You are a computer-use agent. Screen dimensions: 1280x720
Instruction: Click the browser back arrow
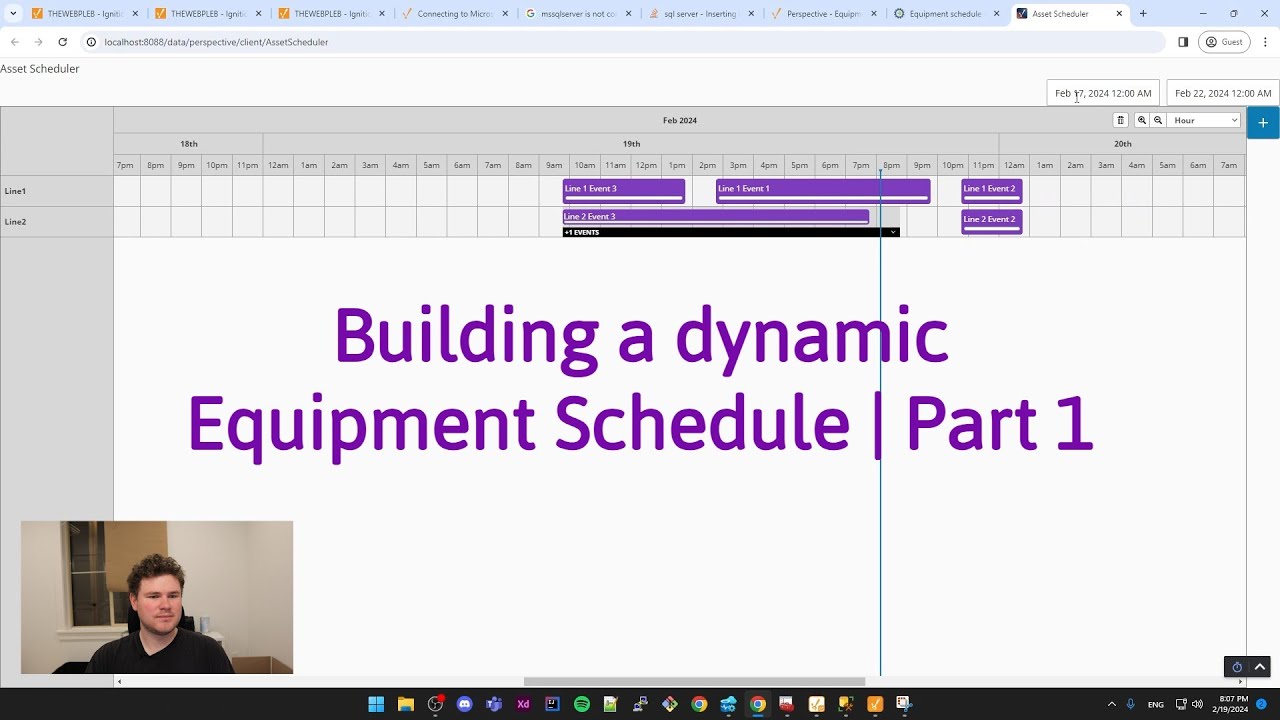15,42
